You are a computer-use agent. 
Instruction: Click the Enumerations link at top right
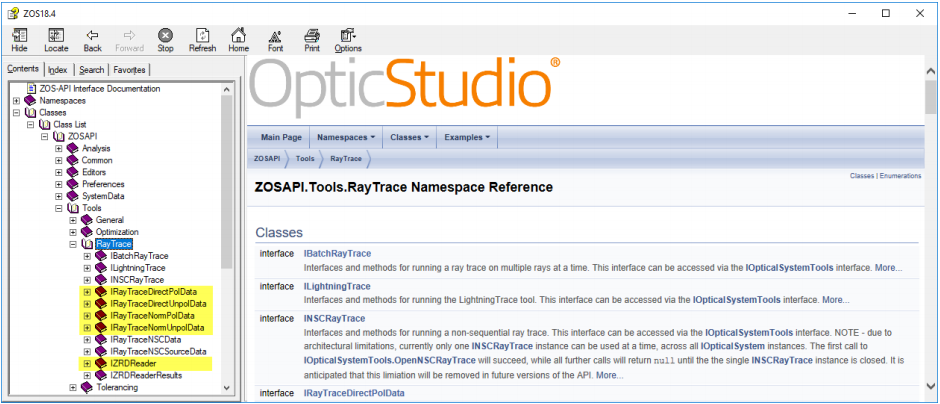900,176
